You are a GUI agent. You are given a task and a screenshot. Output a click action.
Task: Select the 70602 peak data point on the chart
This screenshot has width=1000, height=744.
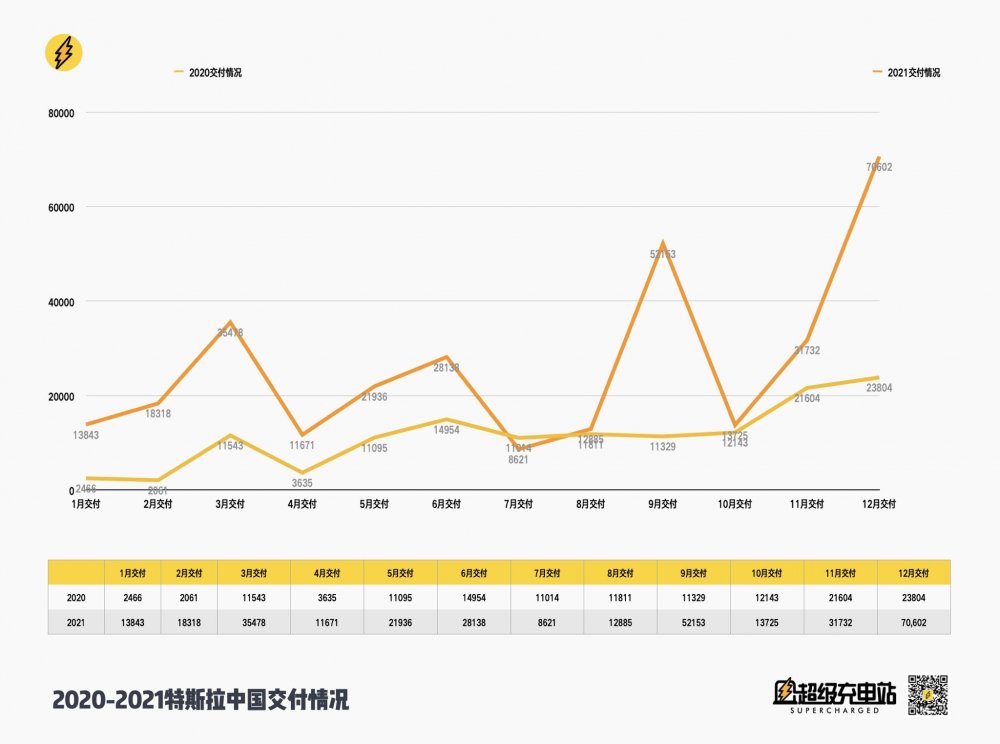click(x=877, y=158)
